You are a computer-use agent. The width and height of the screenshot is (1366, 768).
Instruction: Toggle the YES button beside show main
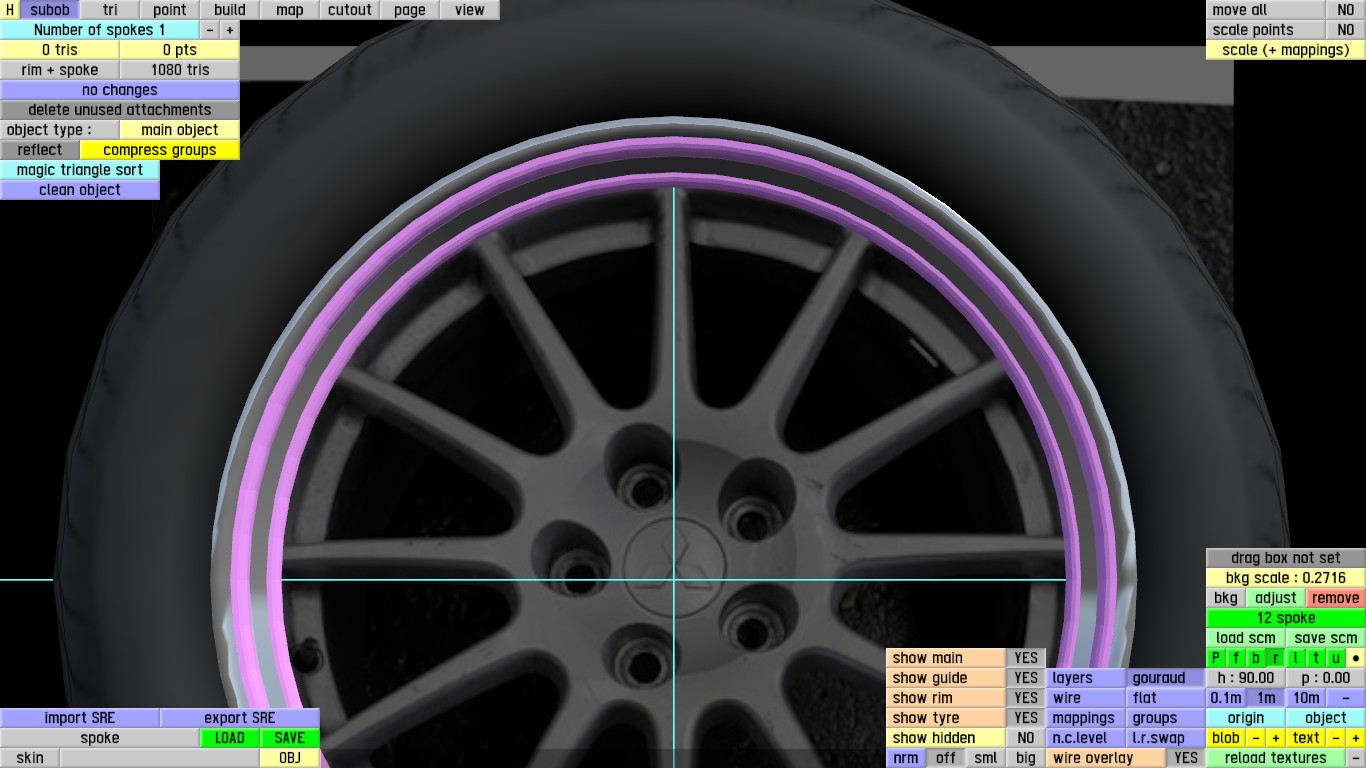[x=1026, y=658]
